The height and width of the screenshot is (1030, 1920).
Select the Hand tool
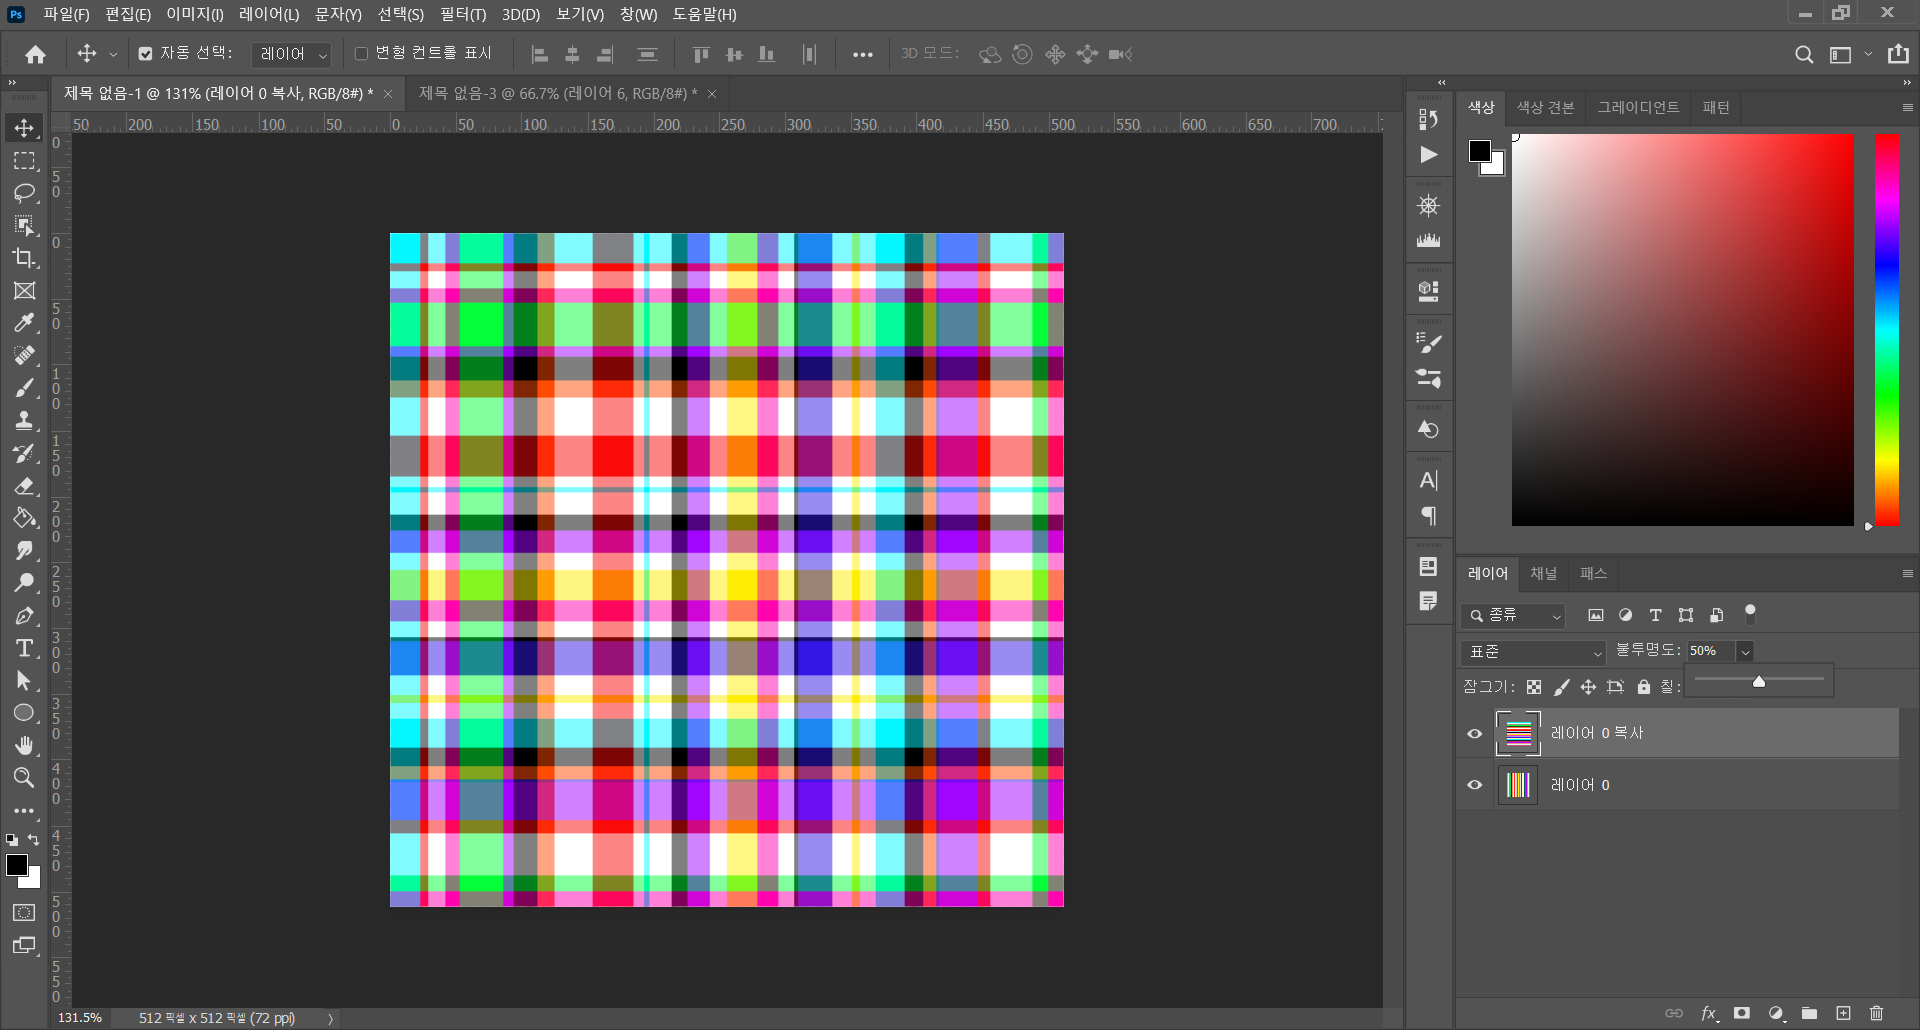(24, 746)
